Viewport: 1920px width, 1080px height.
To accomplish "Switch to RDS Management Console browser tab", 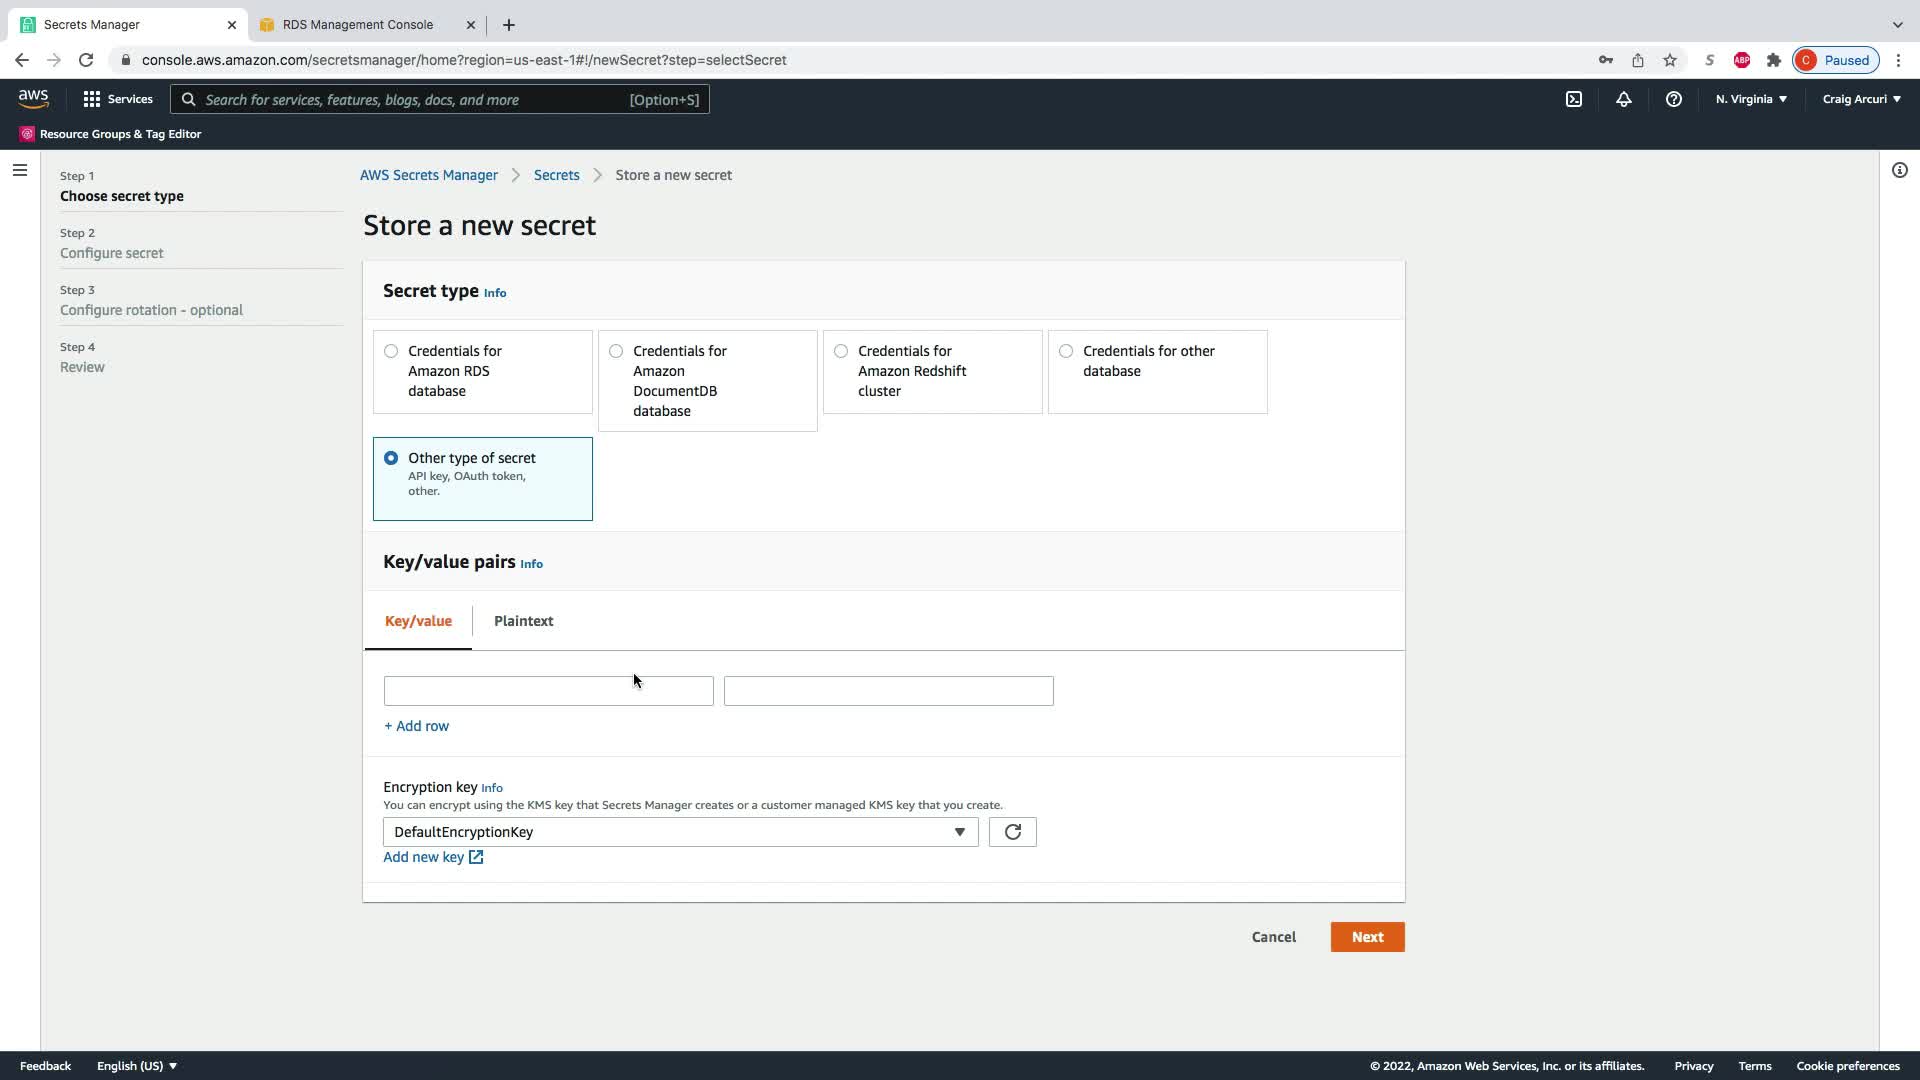I will (x=357, y=24).
